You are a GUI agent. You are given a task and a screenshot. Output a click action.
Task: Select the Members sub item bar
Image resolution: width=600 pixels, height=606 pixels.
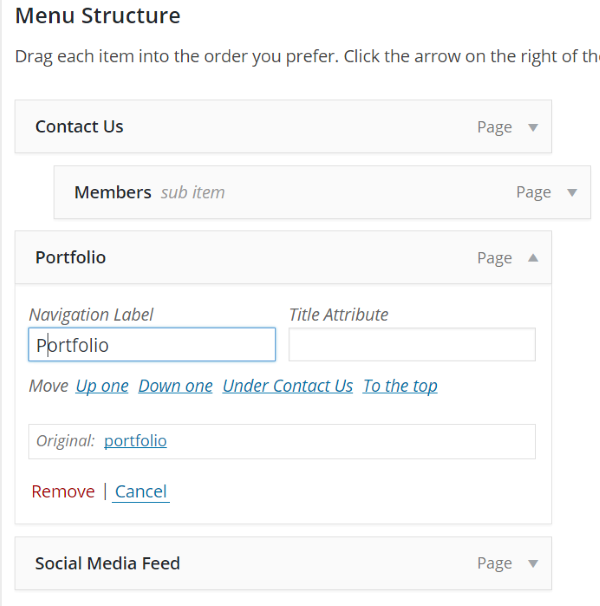322,192
